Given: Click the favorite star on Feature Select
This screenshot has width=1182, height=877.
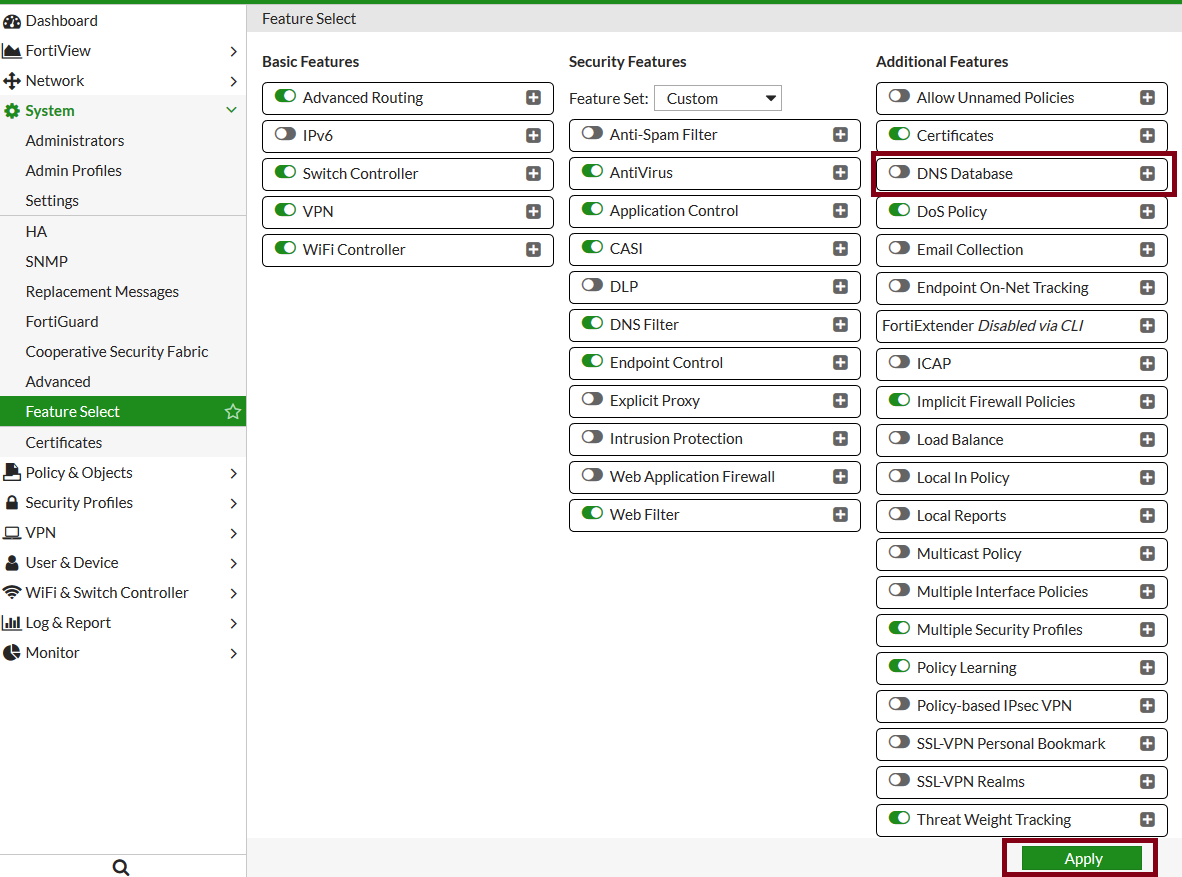Looking at the screenshot, I should 233,412.
